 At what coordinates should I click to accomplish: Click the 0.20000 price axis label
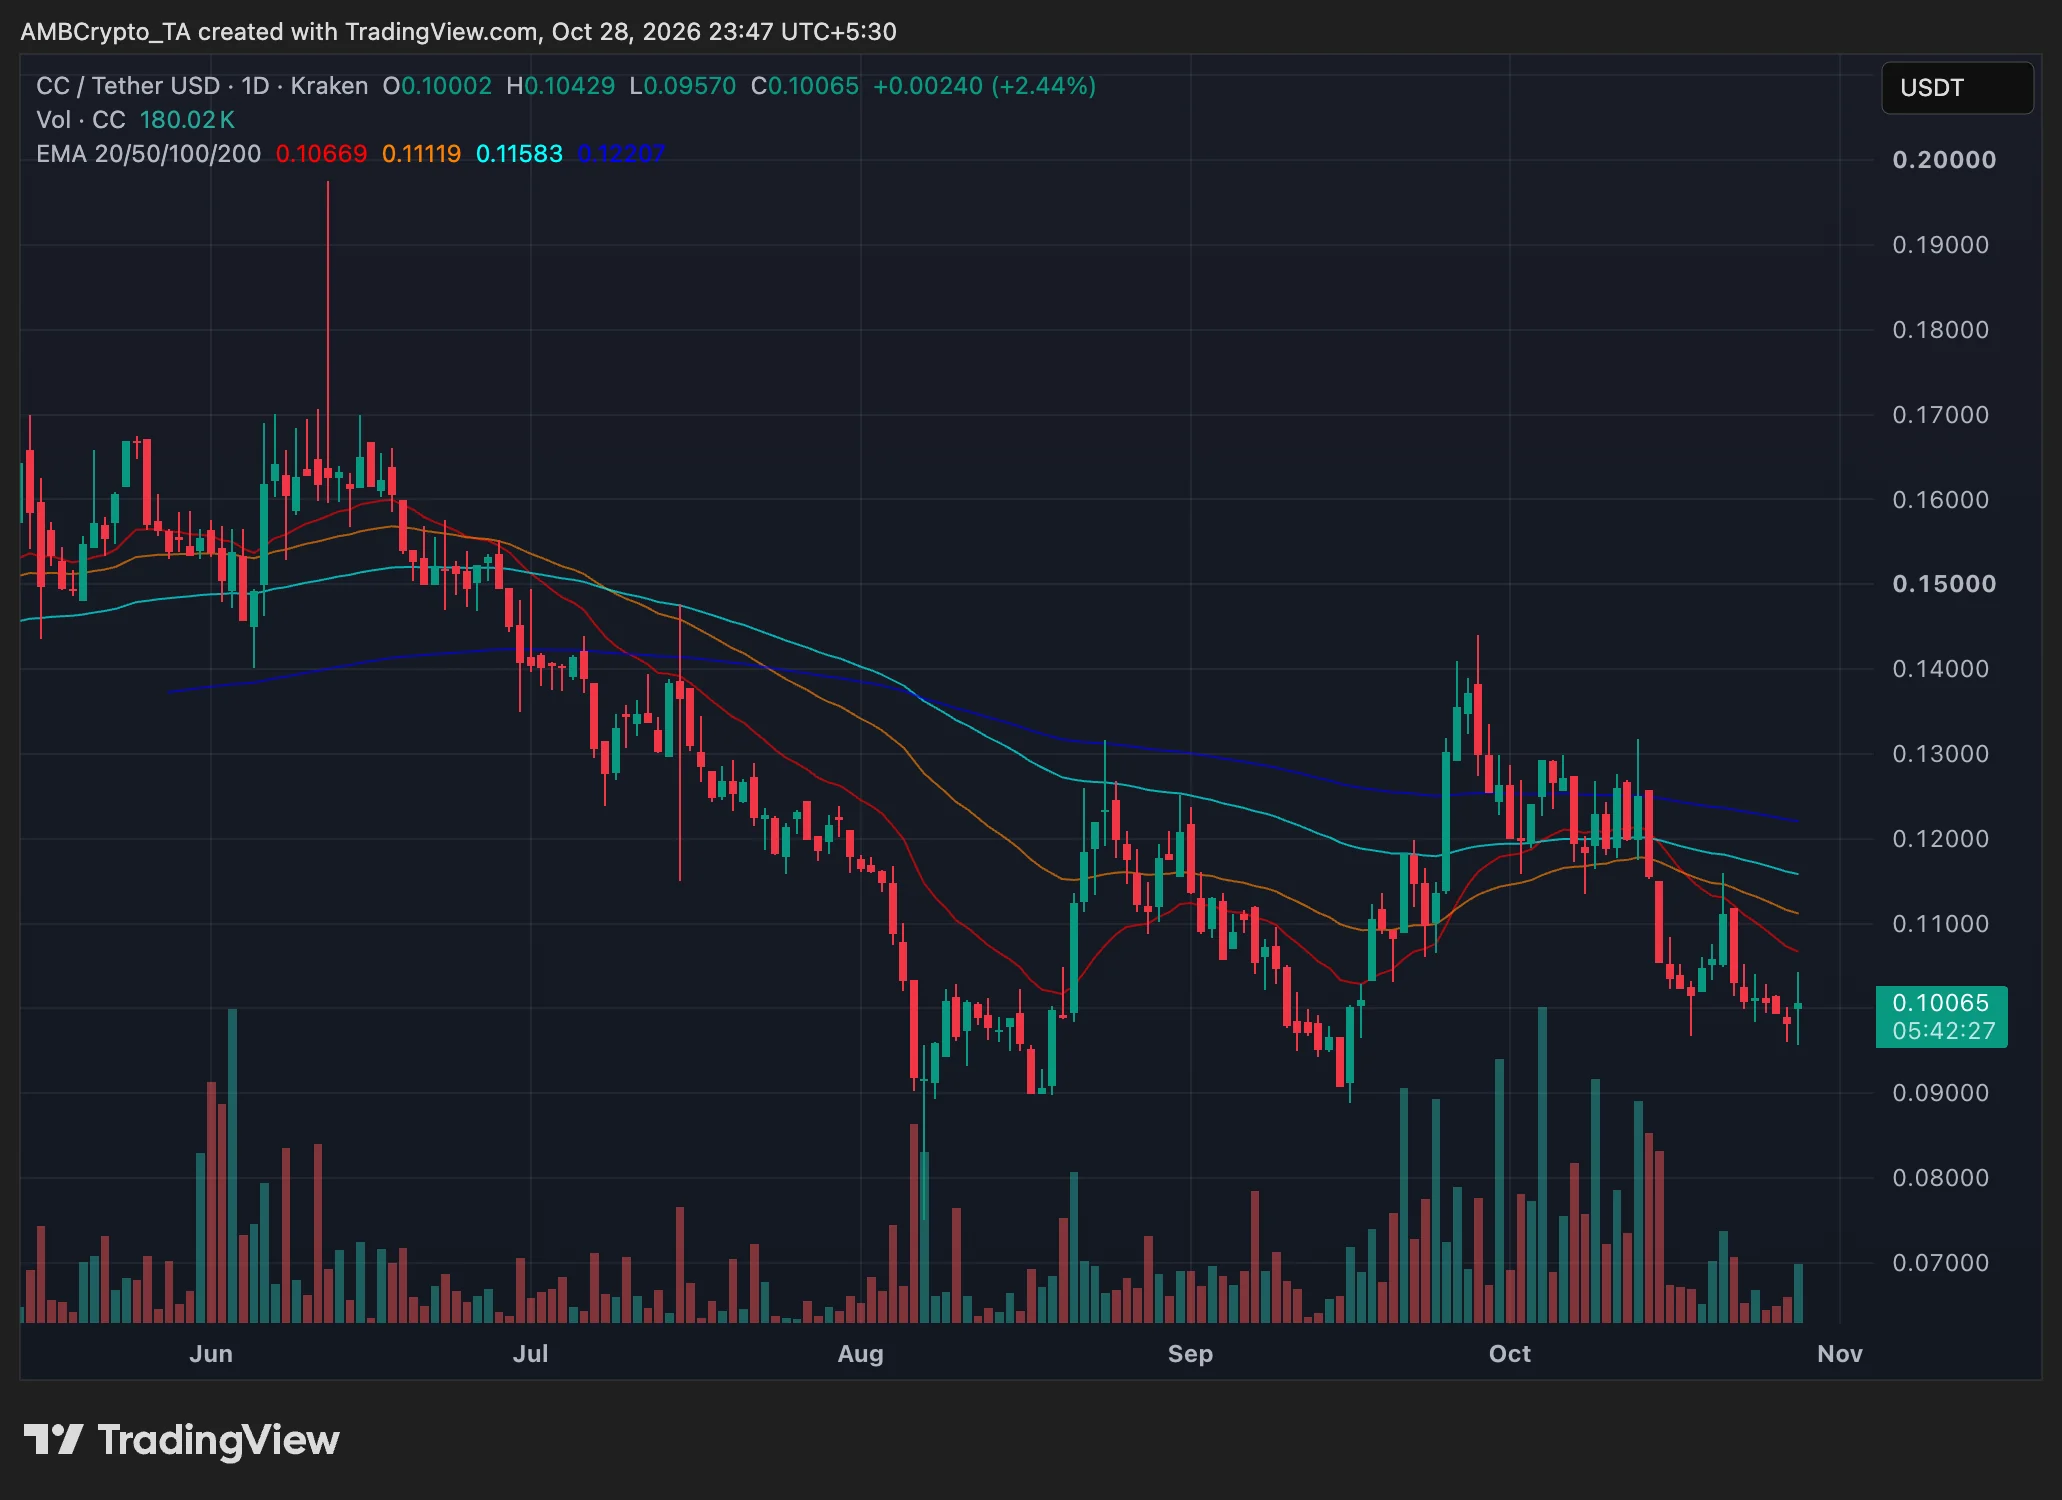click(x=1944, y=160)
